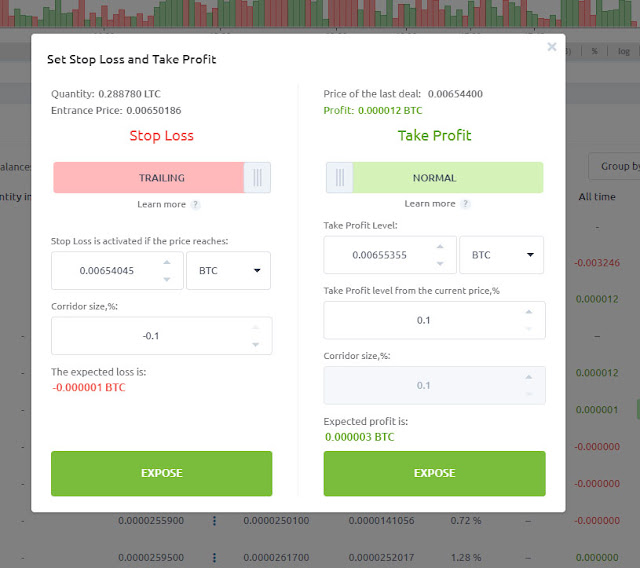Click the % scale option on chart
The image size is (640, 568).
[x=594, y=51]
